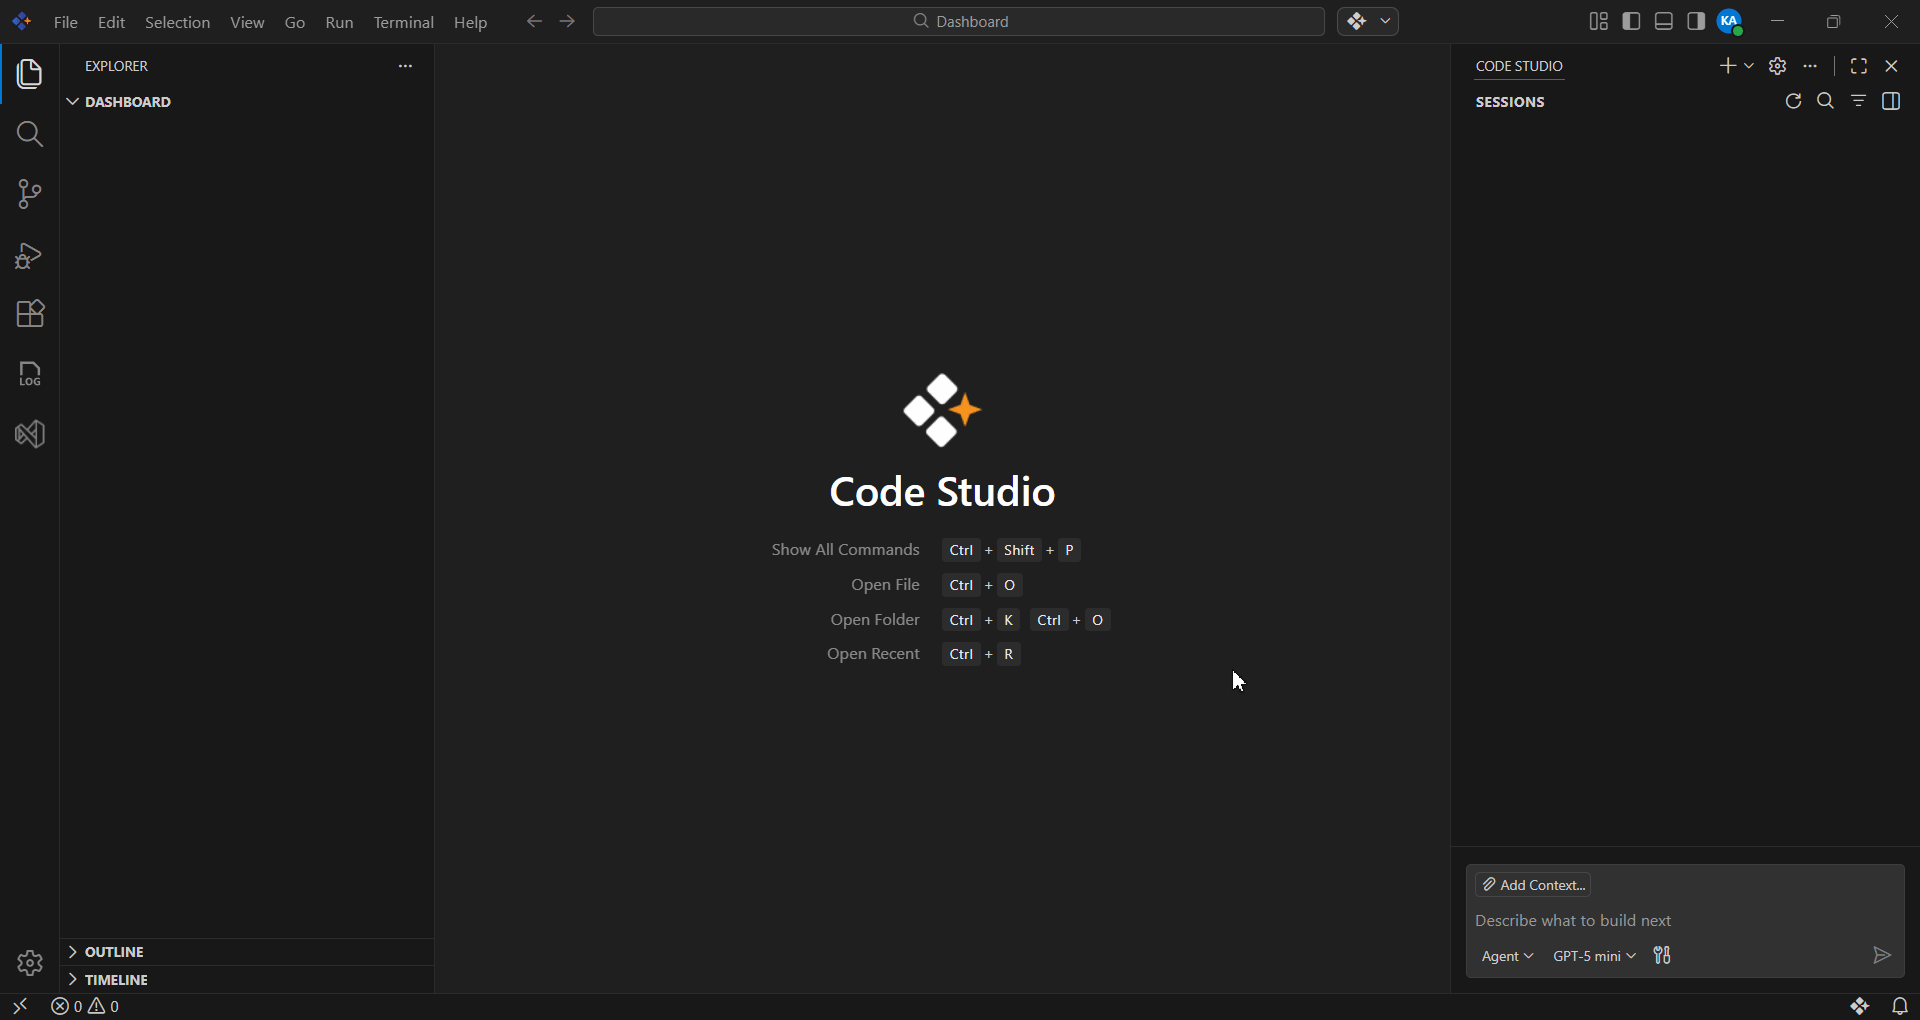The height and width of the screenshot is (1020, 1920).
Task: Open the Terminal menu
Action: tap(403, 22)
